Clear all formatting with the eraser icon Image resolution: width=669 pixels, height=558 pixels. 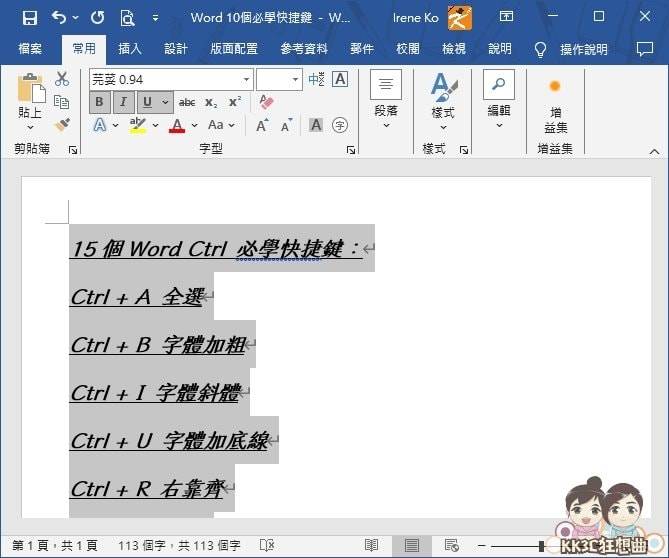tap(266, 102)
